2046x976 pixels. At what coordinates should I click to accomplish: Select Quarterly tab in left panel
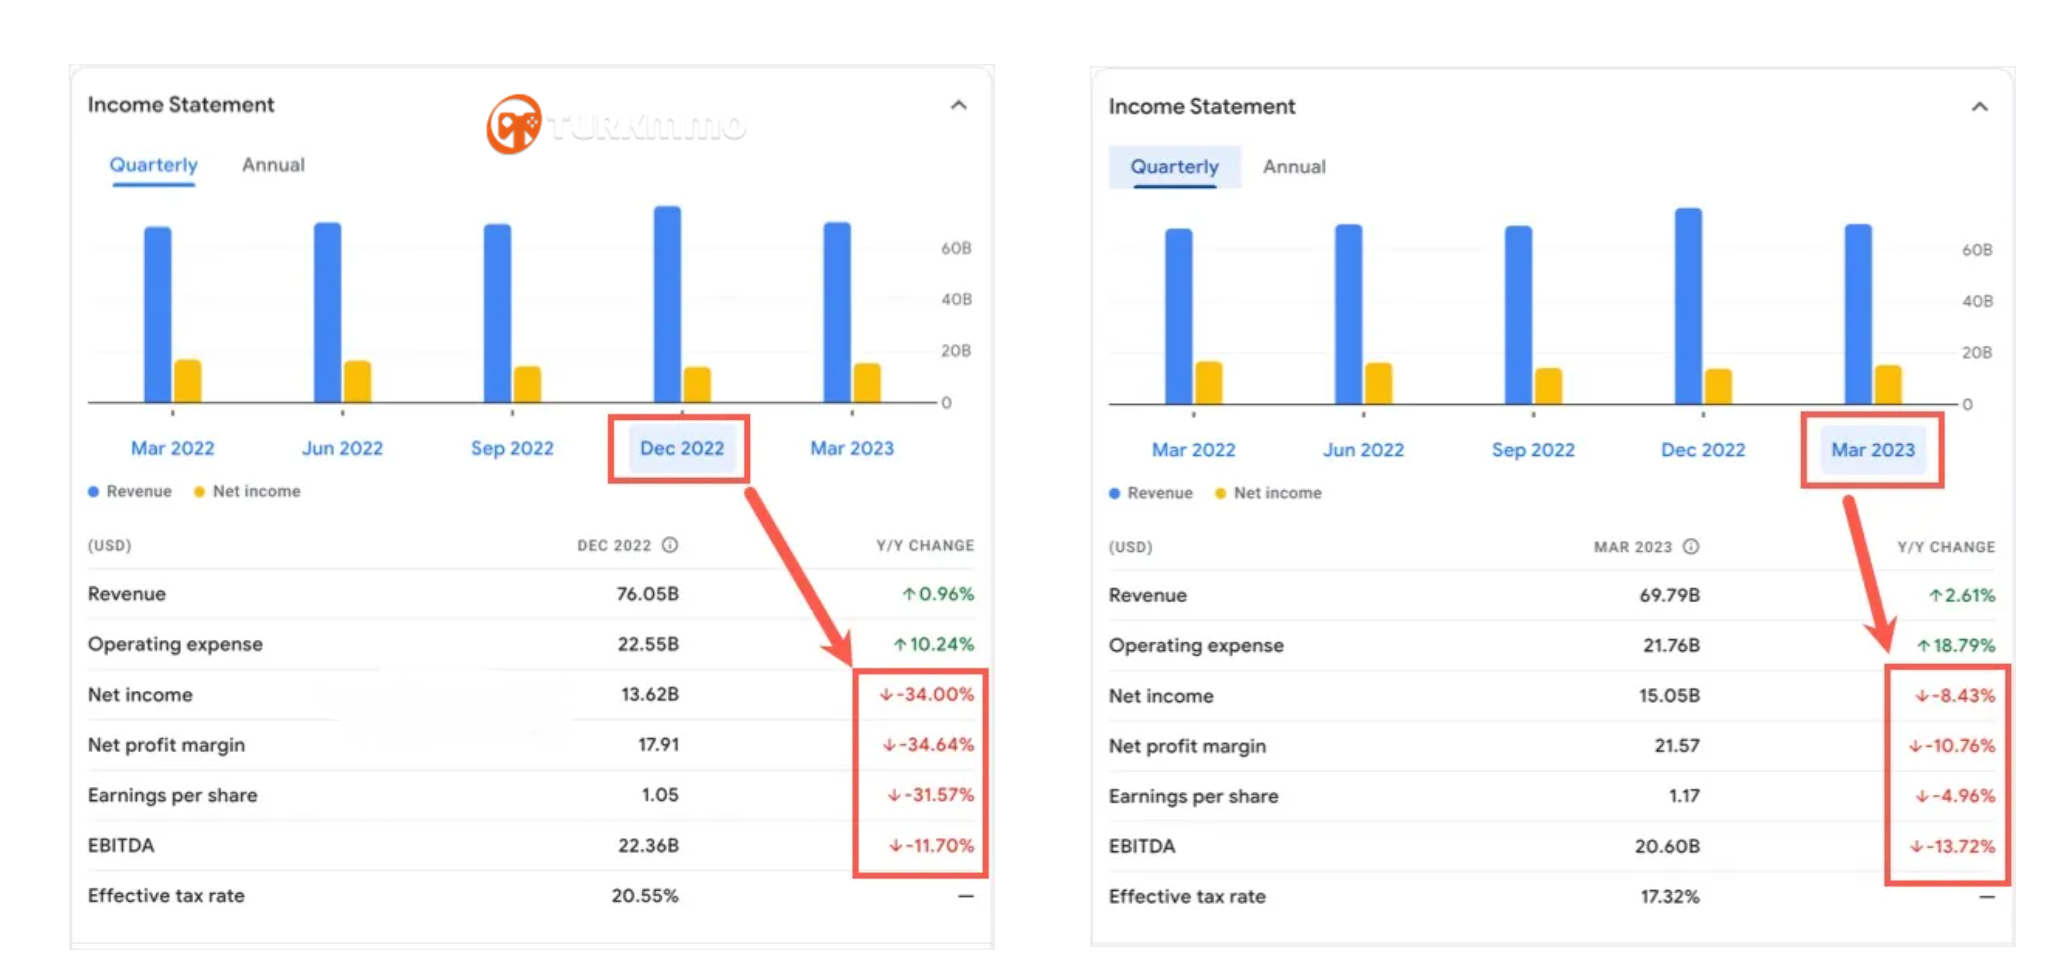tap(154, 165)
